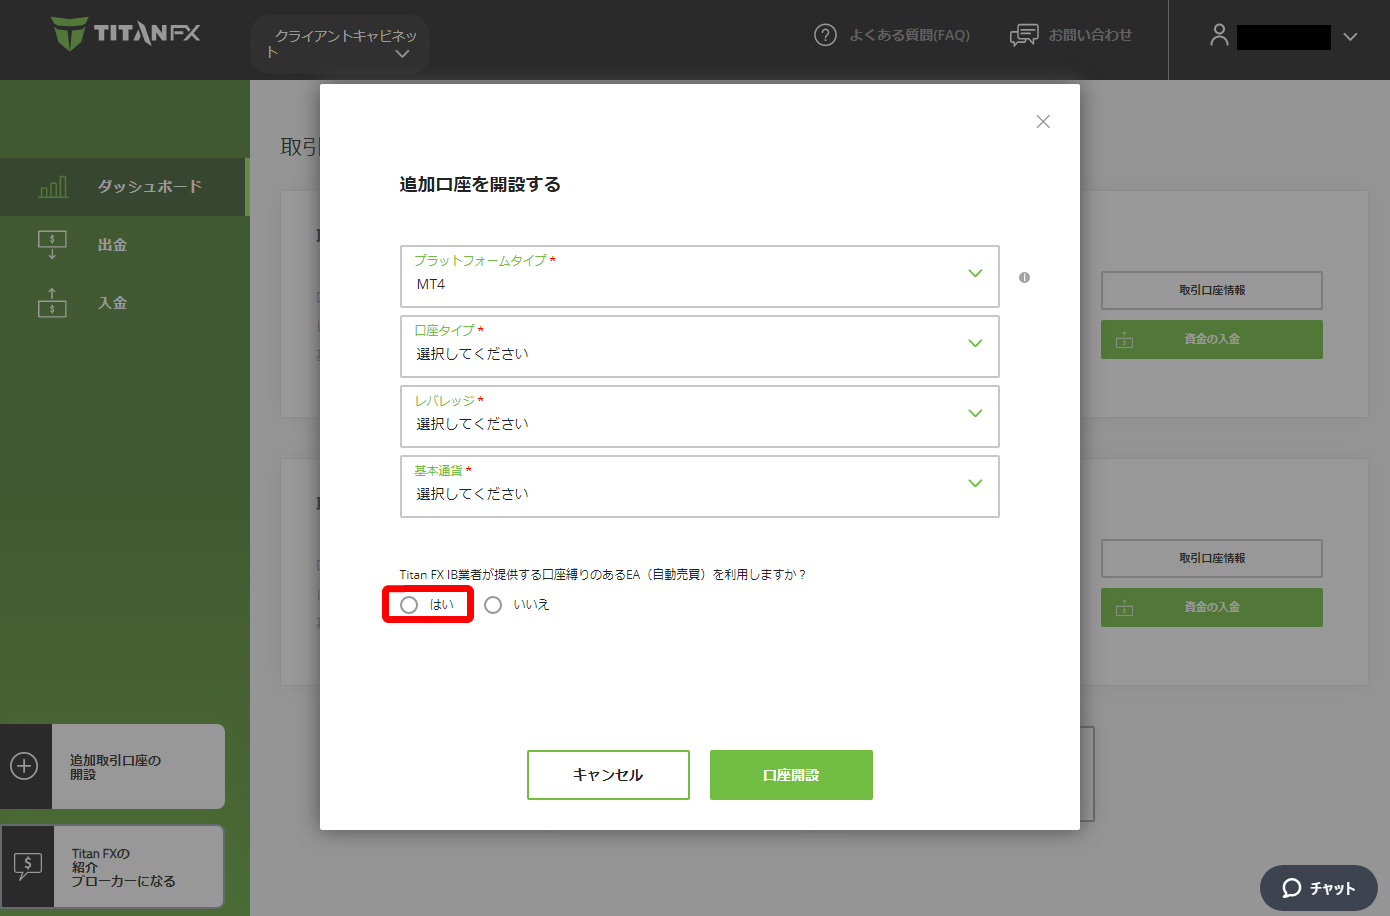The width and height of the screenshot is (1390, 916).
Task: Click the lower 資金の入金 button
Action: click(x=1212, y=607)
